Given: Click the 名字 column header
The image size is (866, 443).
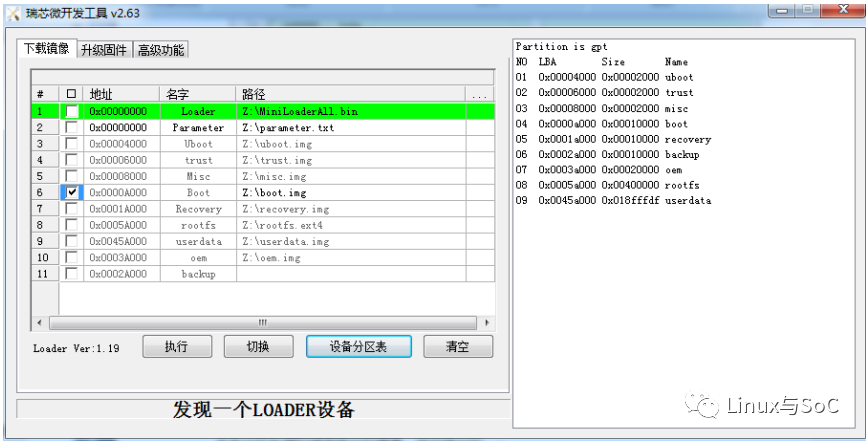Looking at the screenshot, I should click(198, 94).
